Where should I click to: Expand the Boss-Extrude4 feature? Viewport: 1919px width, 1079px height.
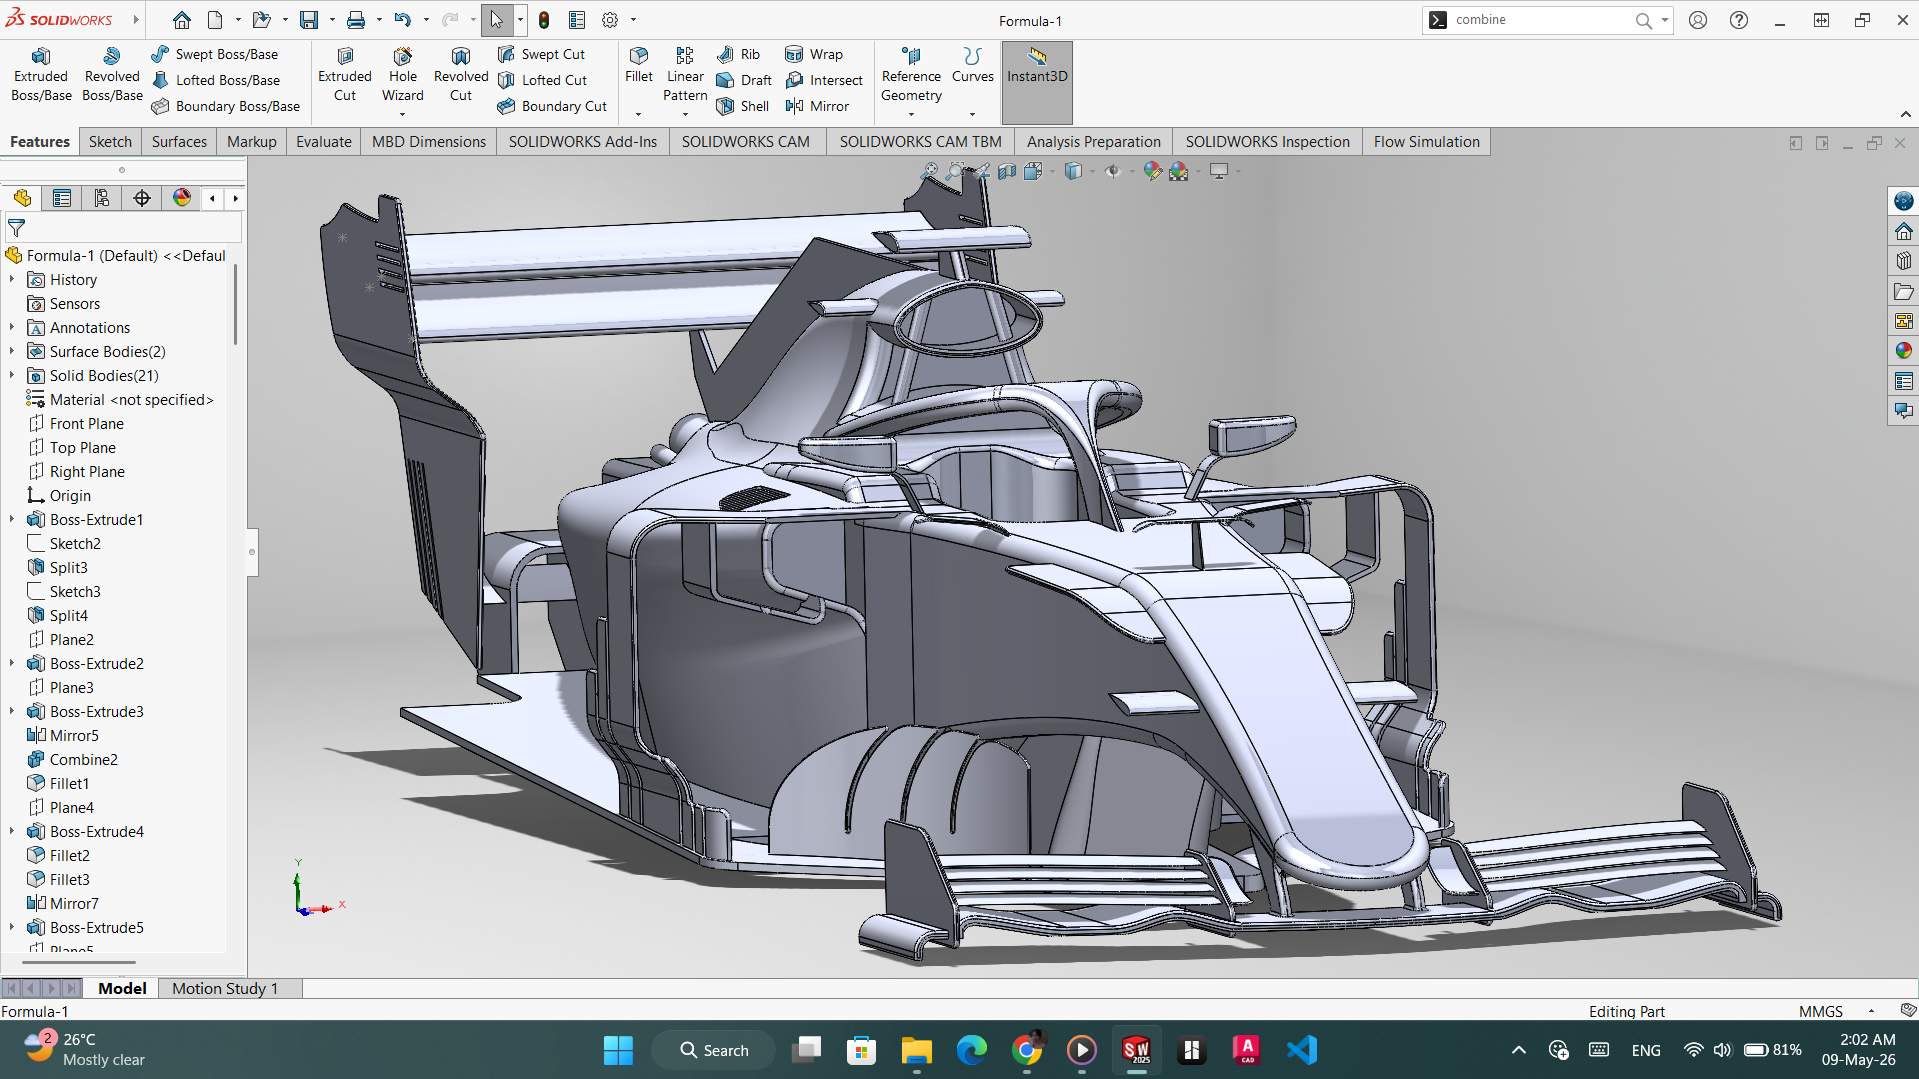pos(12,832)
